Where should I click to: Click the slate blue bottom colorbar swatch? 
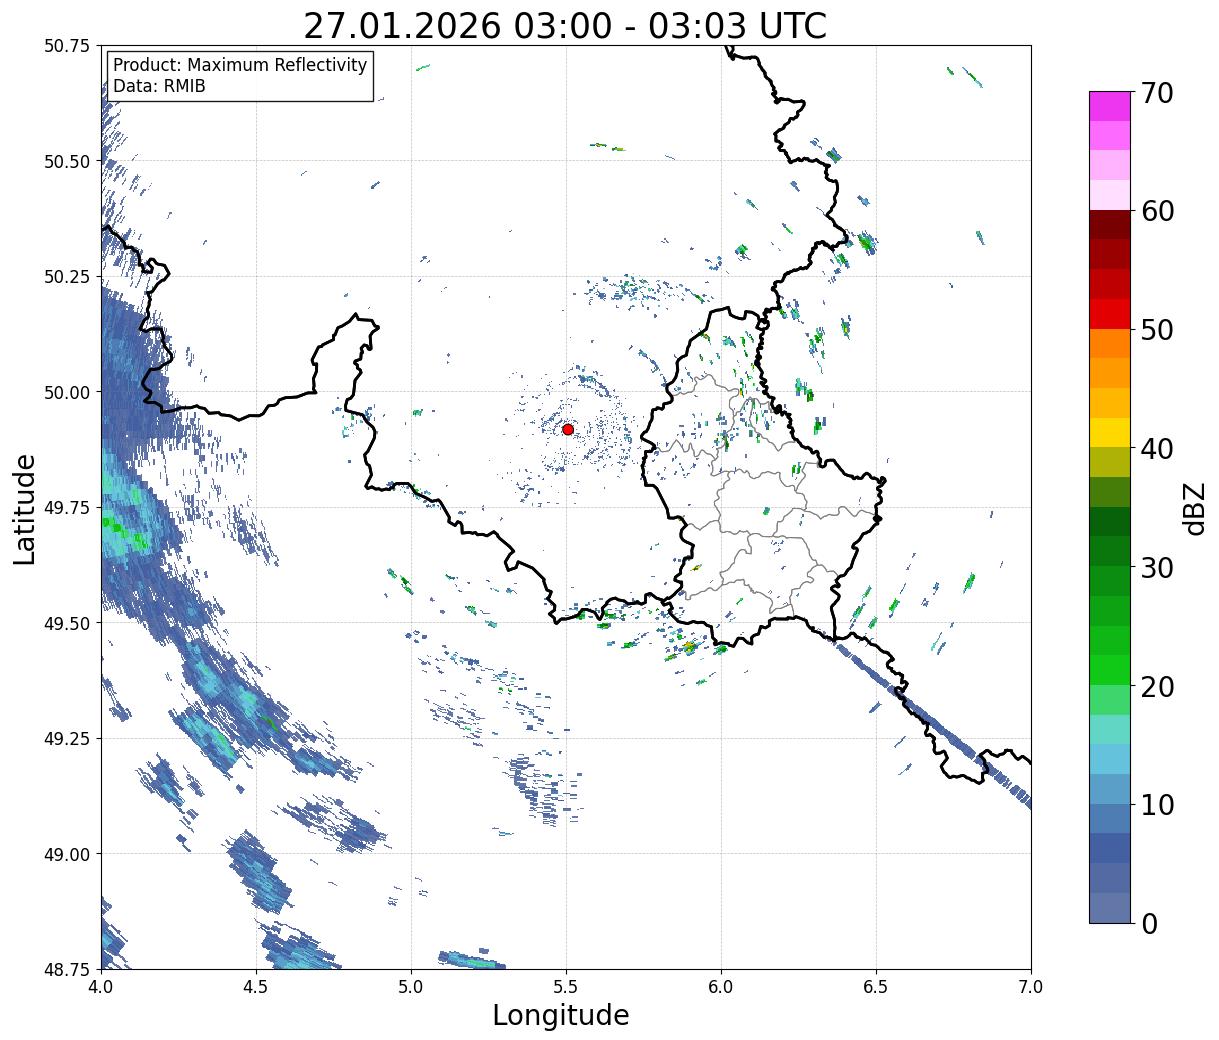click(1110, 907)
